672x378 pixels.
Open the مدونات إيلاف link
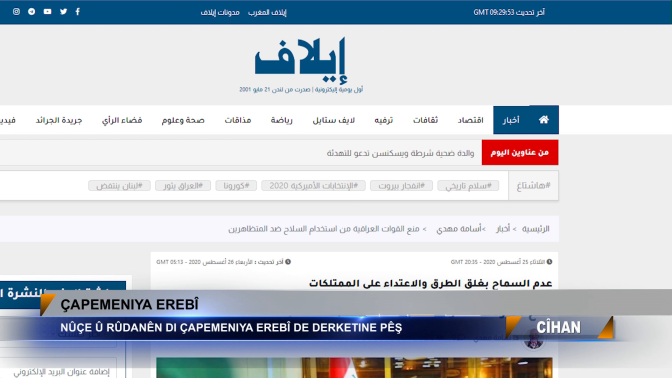pyautogui.click(x=220, y=12)
